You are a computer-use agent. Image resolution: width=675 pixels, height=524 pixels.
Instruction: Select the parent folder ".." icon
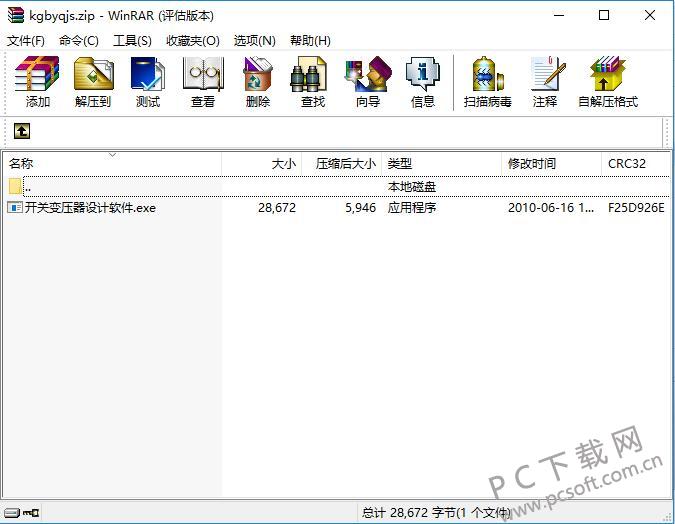[15, 186]
